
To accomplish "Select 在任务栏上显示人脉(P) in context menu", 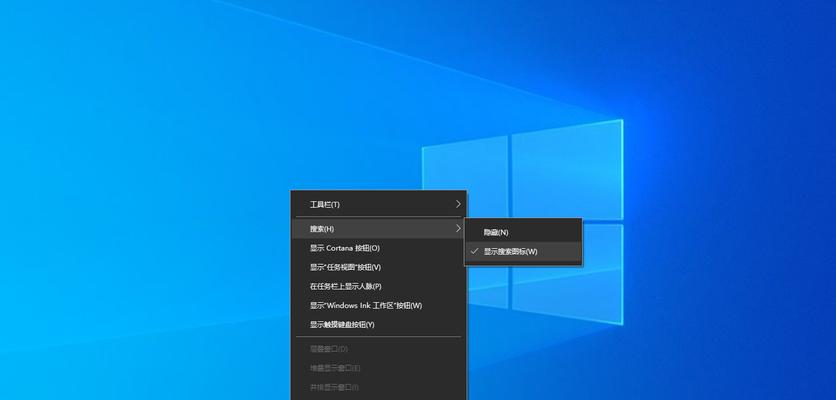I will 379,286.
